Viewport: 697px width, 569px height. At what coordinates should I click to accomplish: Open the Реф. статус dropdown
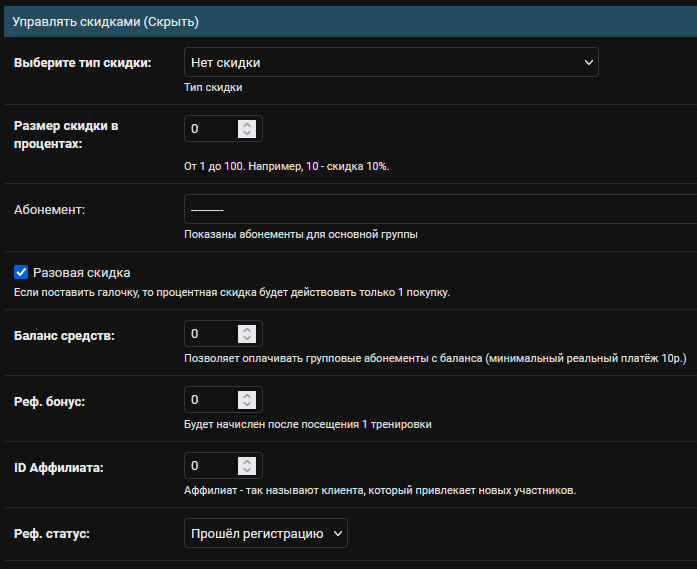(266, 535)
